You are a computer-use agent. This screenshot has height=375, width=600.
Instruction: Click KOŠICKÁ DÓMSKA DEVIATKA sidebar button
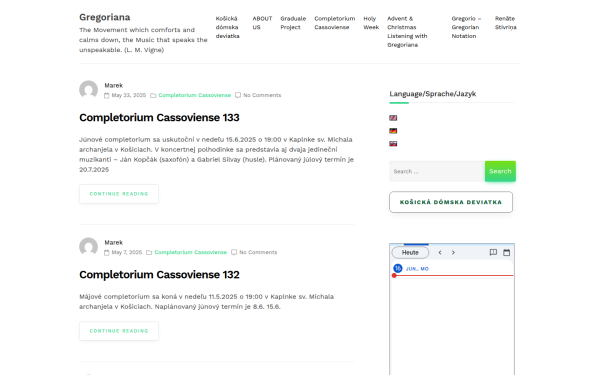451,202
